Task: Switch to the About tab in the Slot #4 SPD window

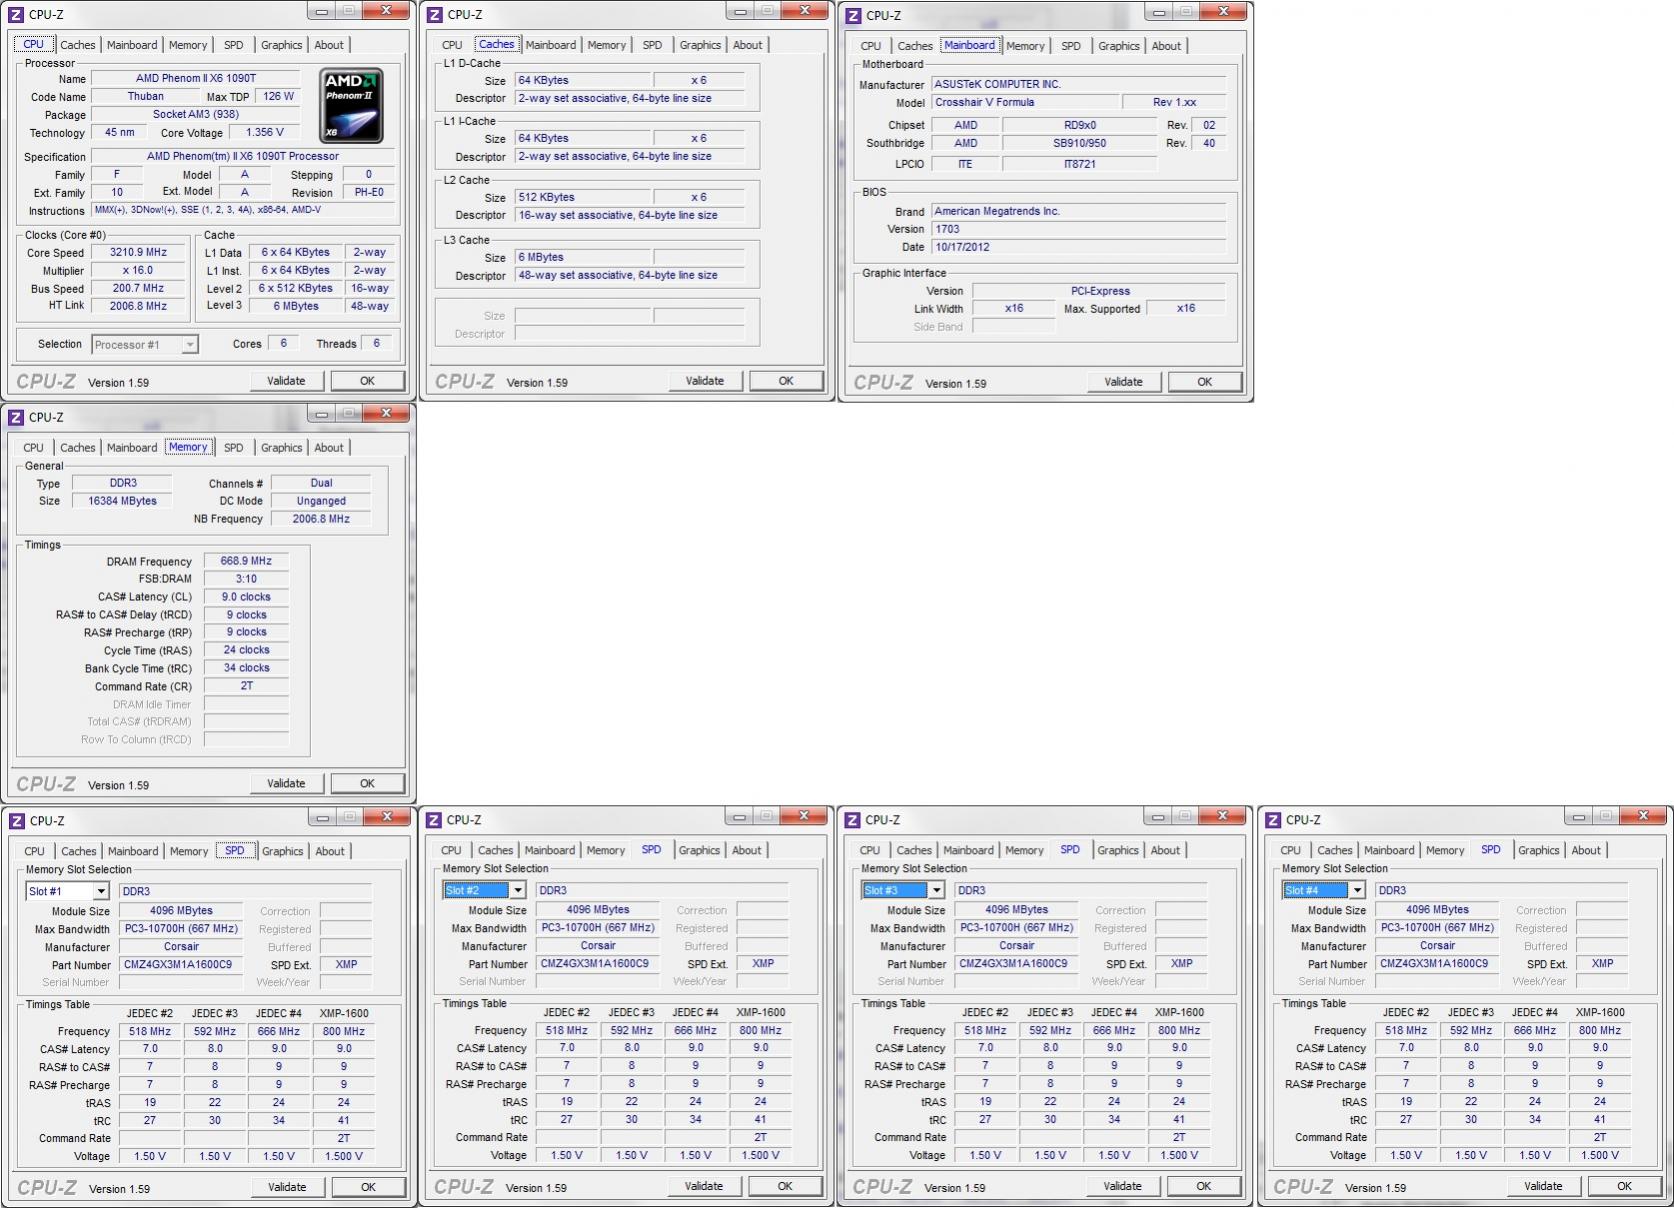Action: tap(1586, 850)
